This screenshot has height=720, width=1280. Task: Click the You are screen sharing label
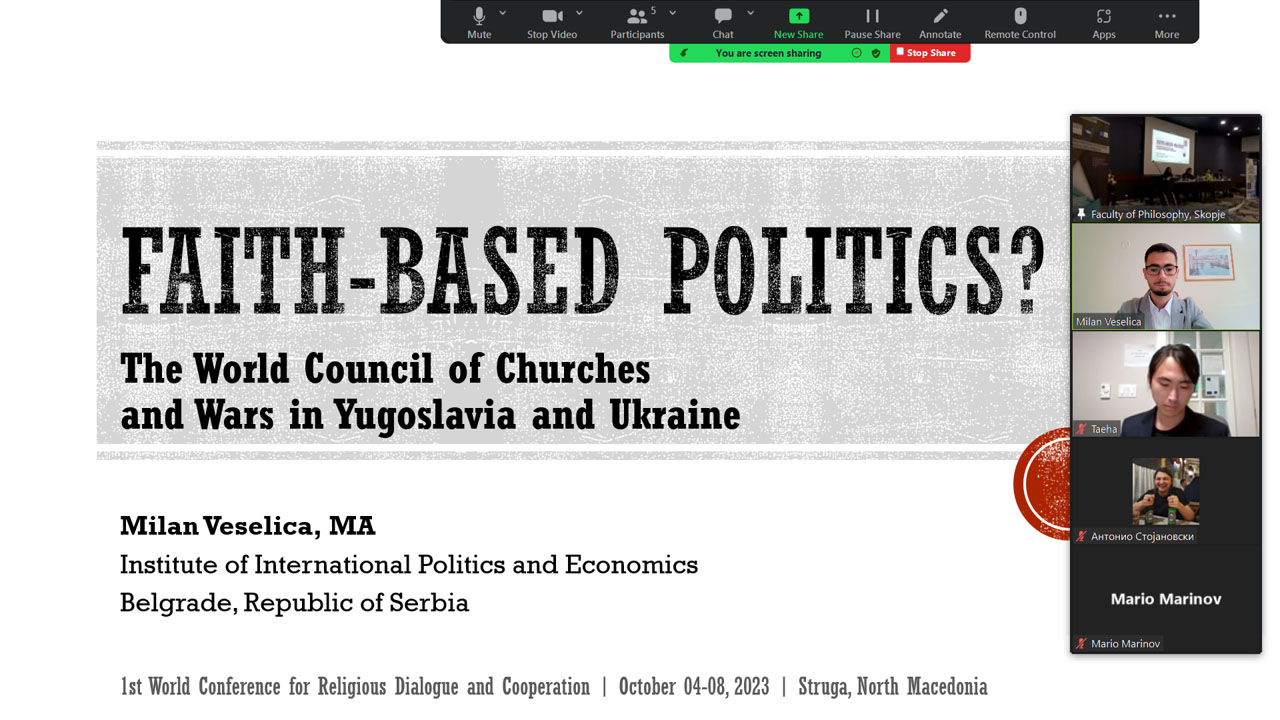pos(768,53)
